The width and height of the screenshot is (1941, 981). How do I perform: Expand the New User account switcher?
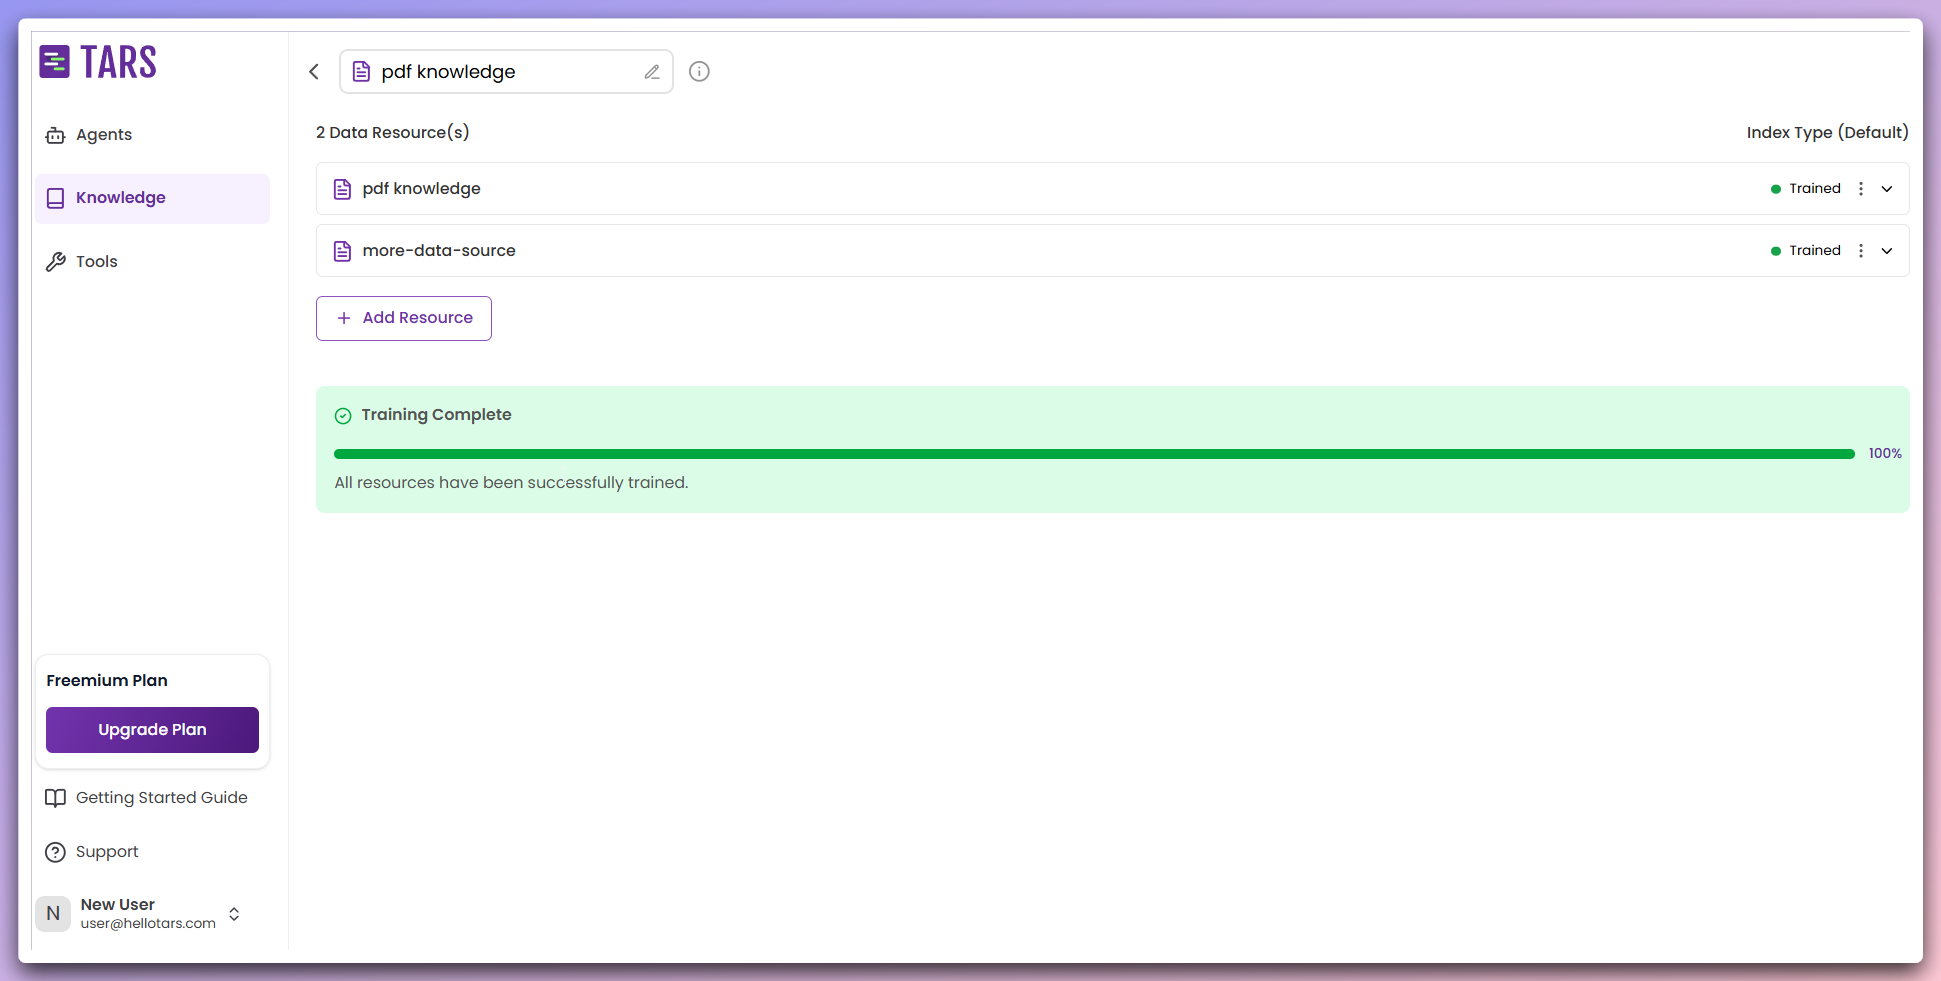pyautogui.click(x=234, y=914)
